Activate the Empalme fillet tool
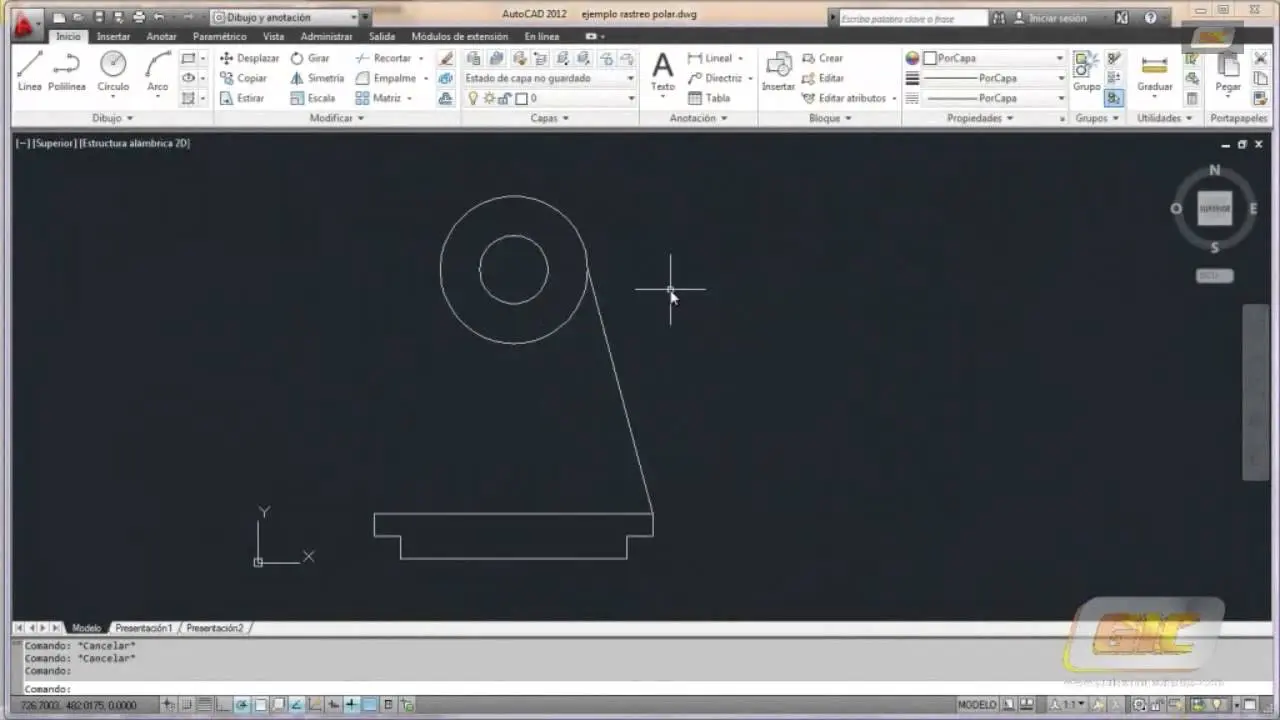Screen dimensions: 1280x720 click(386, 78)
